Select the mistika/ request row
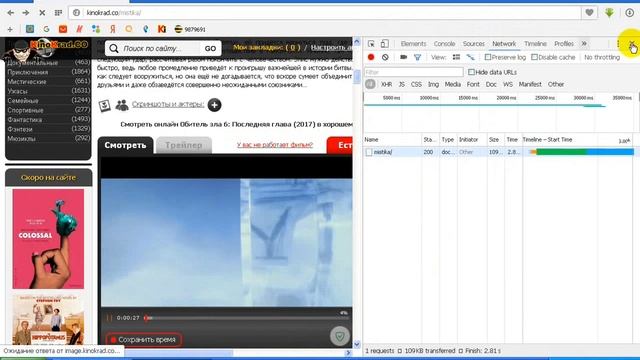640x360 pixels. (499, 152)
